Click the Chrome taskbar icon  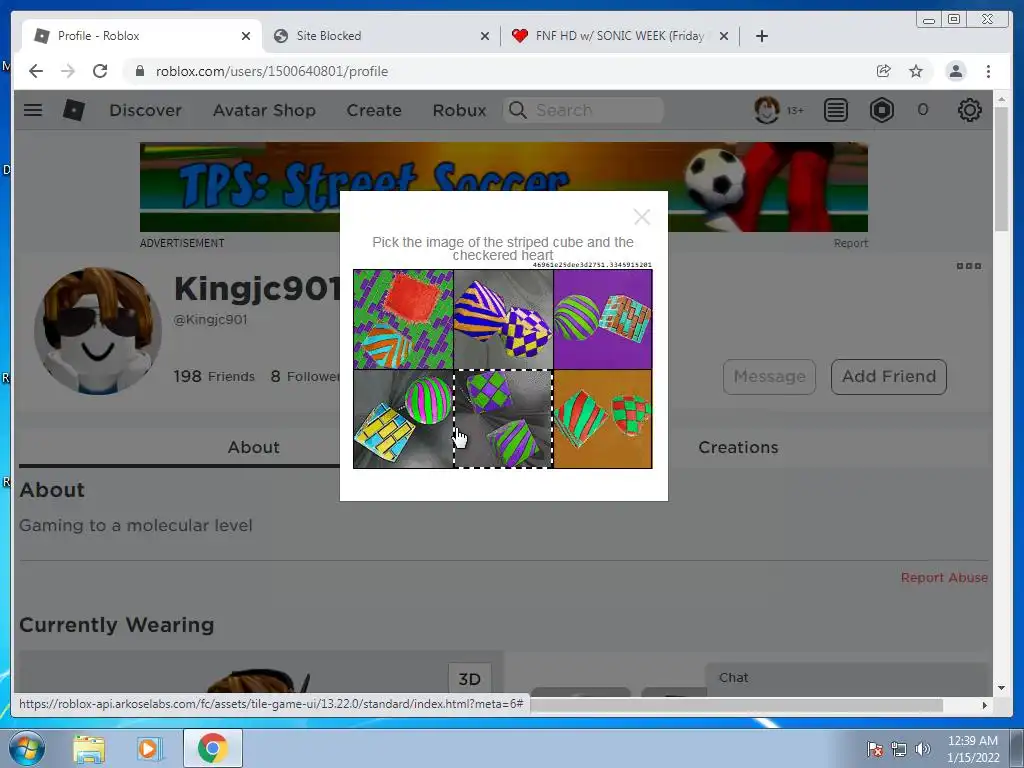[212, 748]
